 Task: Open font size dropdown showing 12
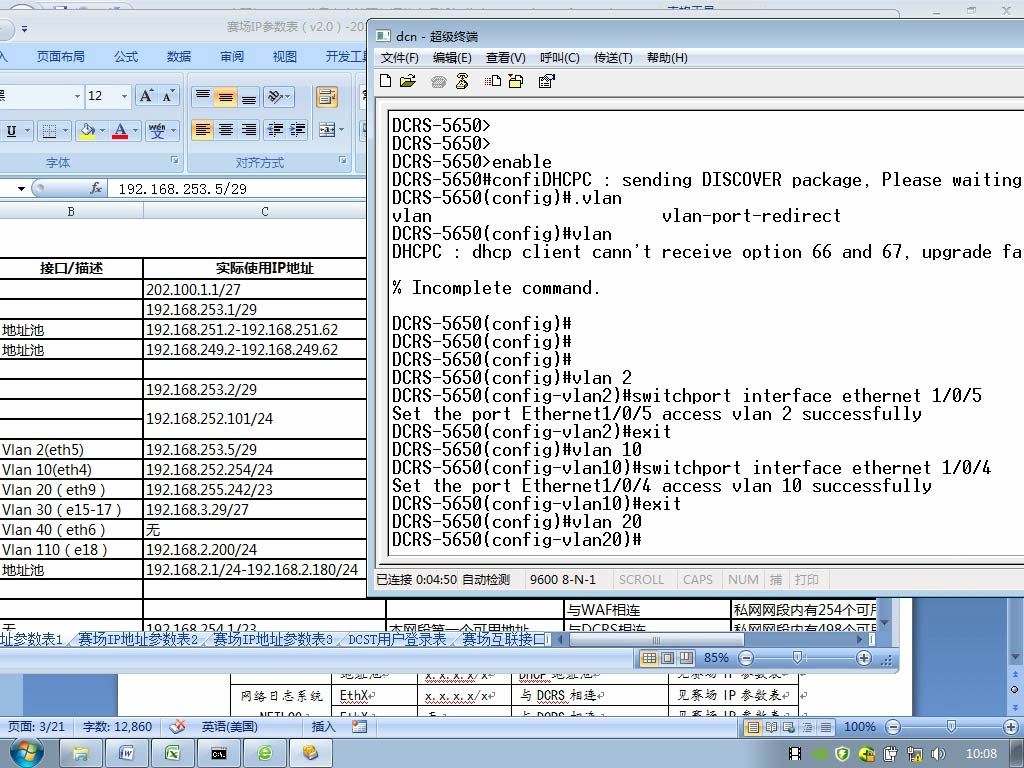(124, 96)
